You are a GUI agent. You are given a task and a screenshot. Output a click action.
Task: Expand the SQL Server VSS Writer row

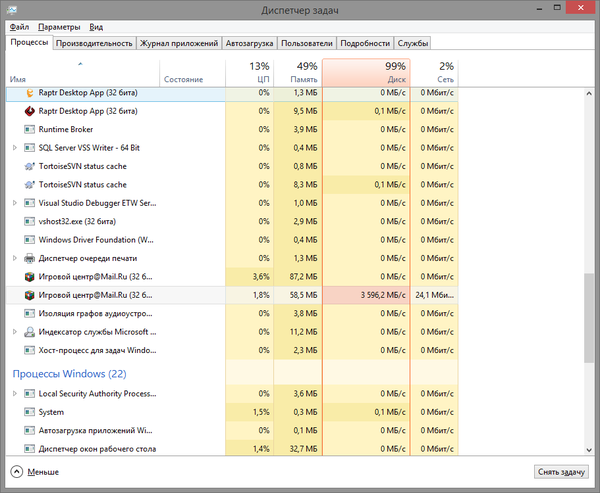(x=15, y=148)
